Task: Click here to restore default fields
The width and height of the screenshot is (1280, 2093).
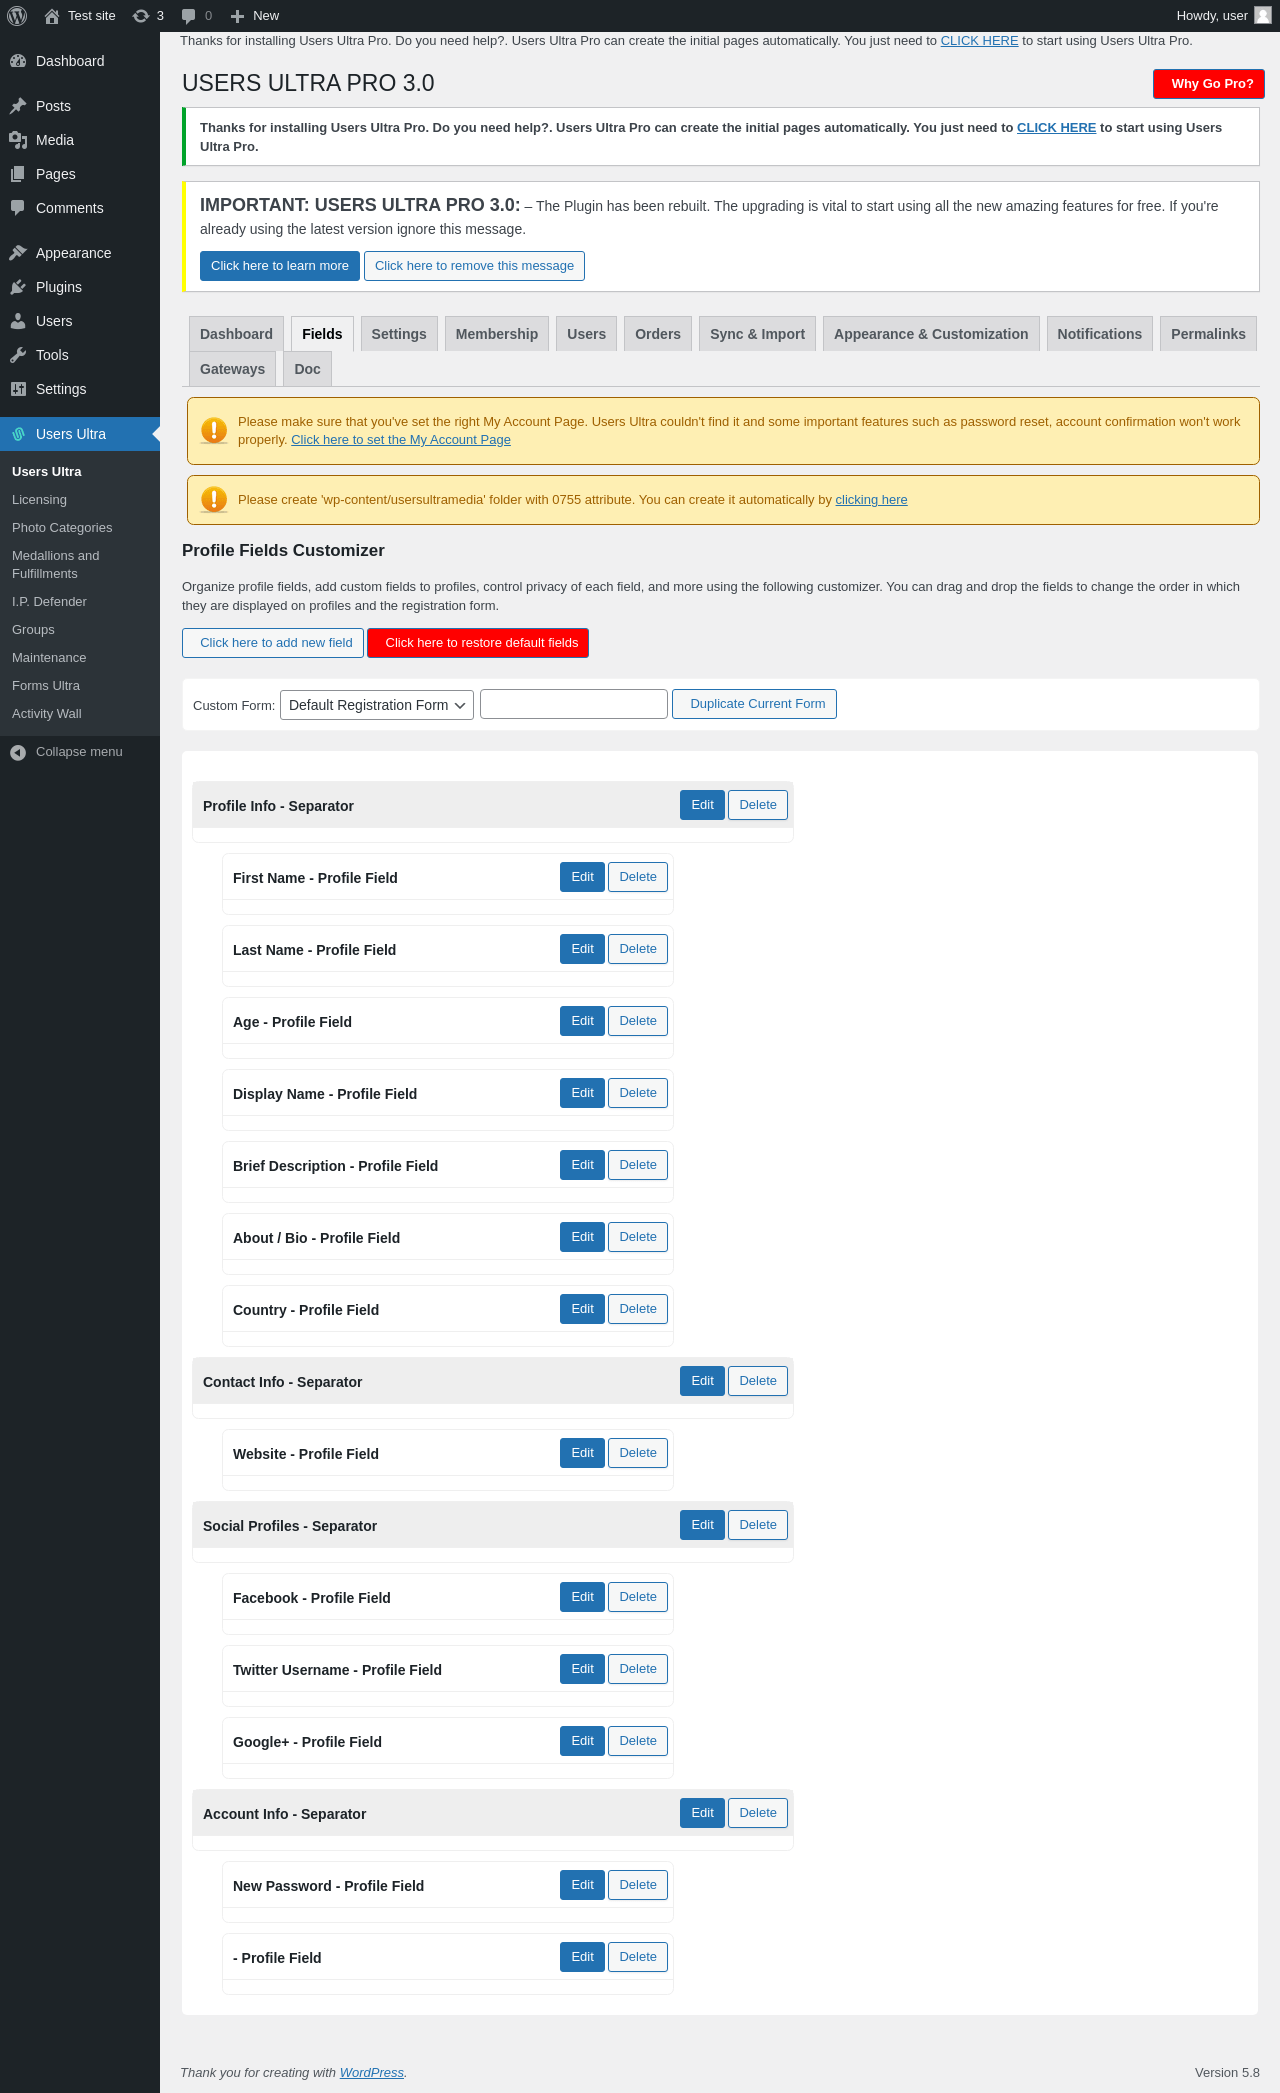Action: (x=478, y=643)
